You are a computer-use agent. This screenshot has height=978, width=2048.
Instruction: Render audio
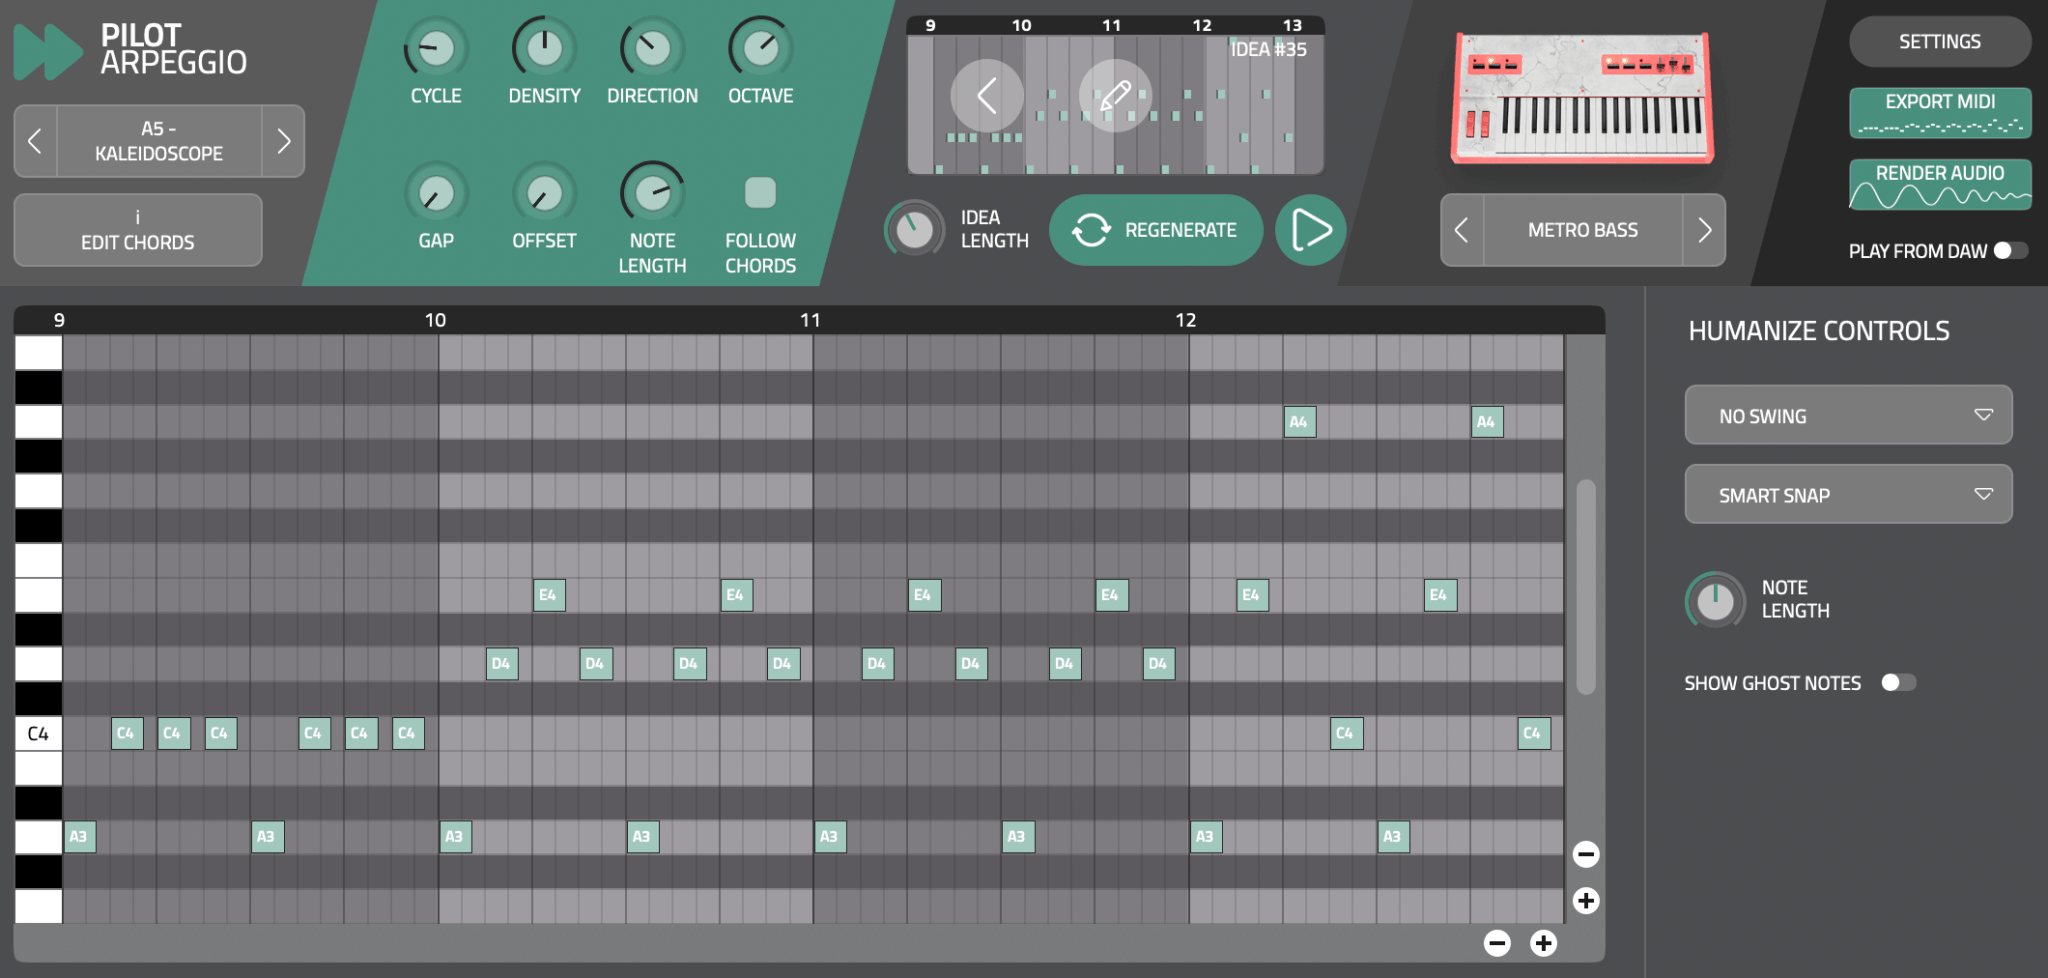tap(1940, 184)
